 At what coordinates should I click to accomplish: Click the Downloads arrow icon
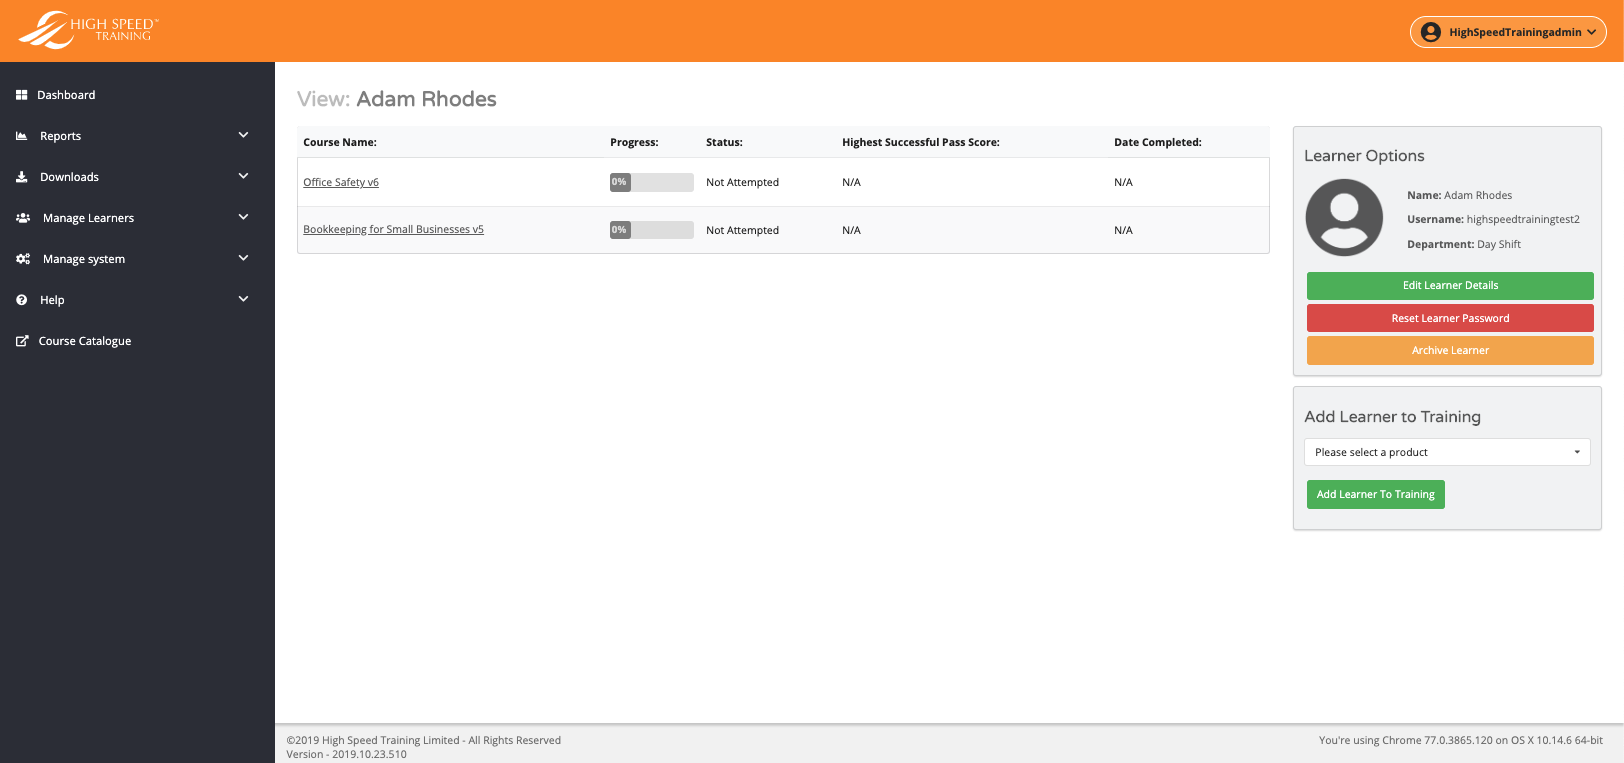[x=22, y=177]
